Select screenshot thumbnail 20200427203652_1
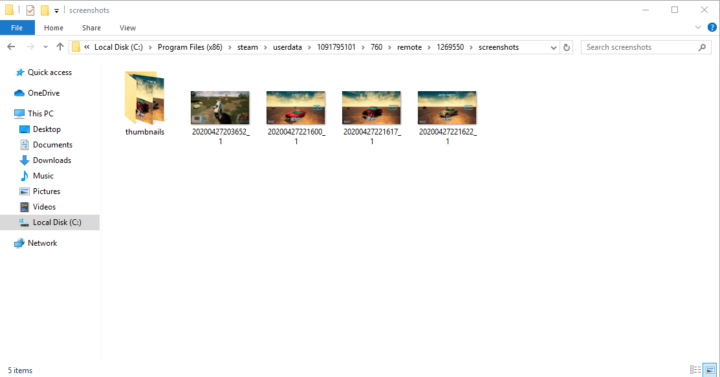The image size is (720, 377). (220, 108)
